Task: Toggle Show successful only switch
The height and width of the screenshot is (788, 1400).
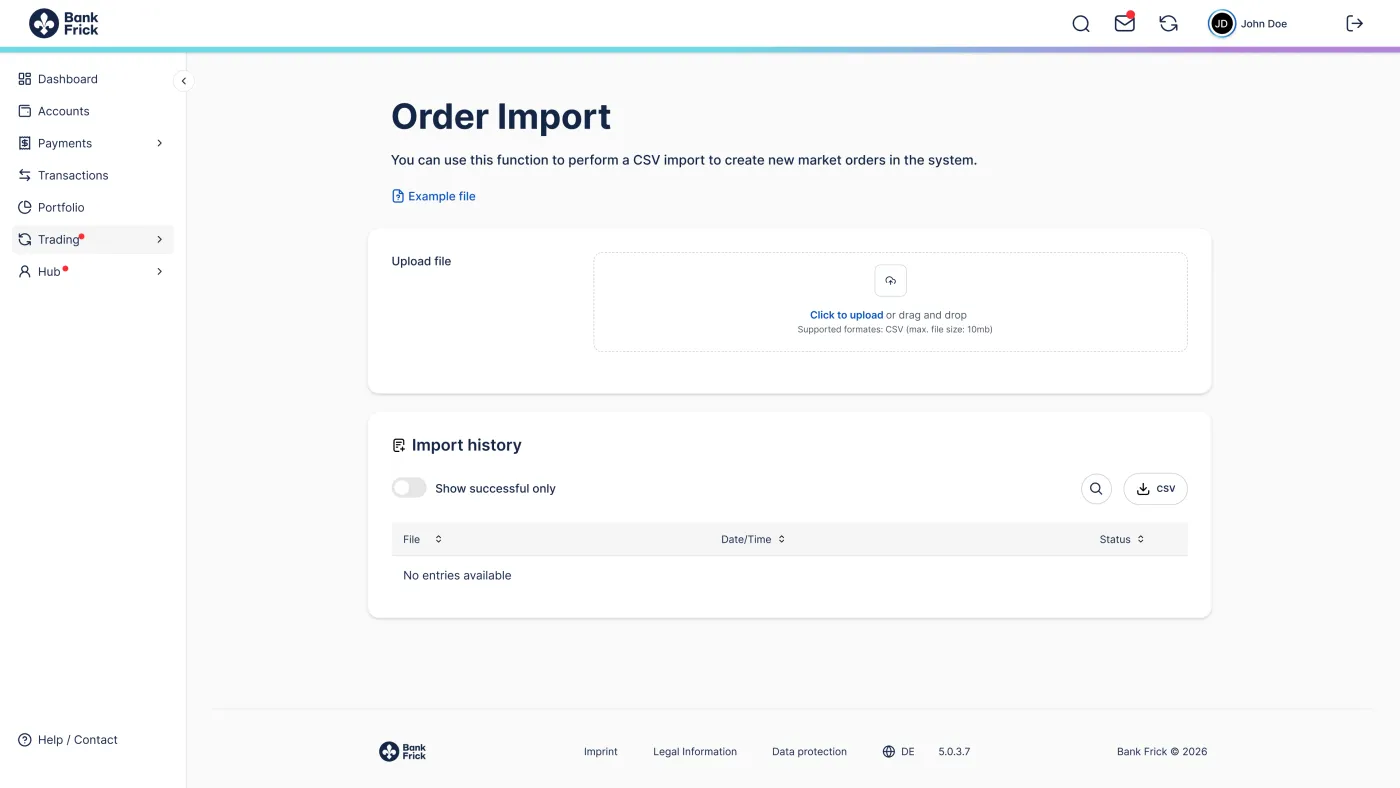Action: [x=409, y=488]
